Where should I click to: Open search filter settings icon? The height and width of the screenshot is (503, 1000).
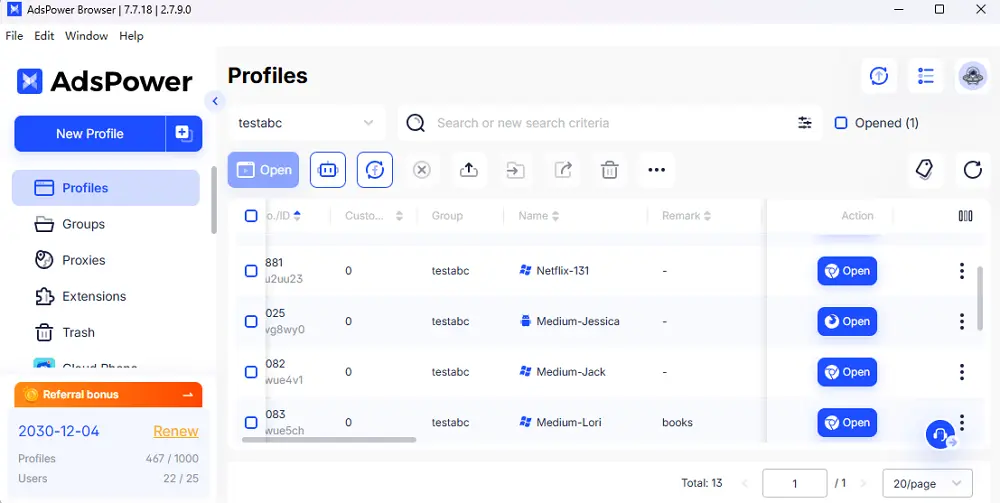(x=804, y=123)
